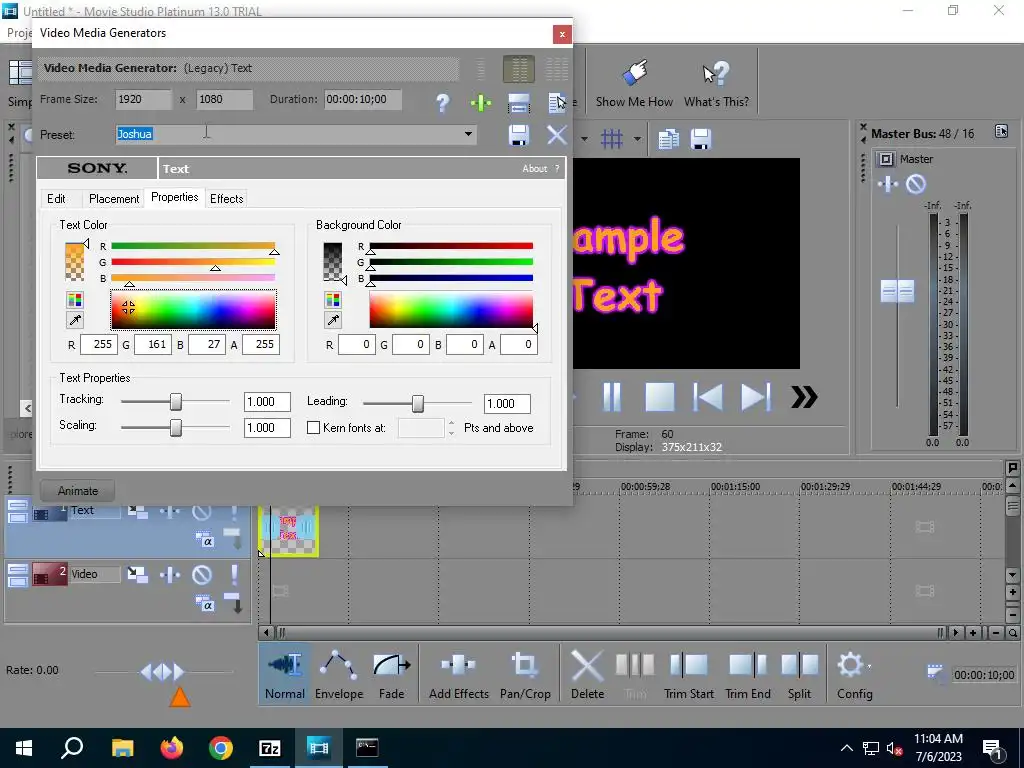Stop the preview playback
1024x768 pixels.
660,396
